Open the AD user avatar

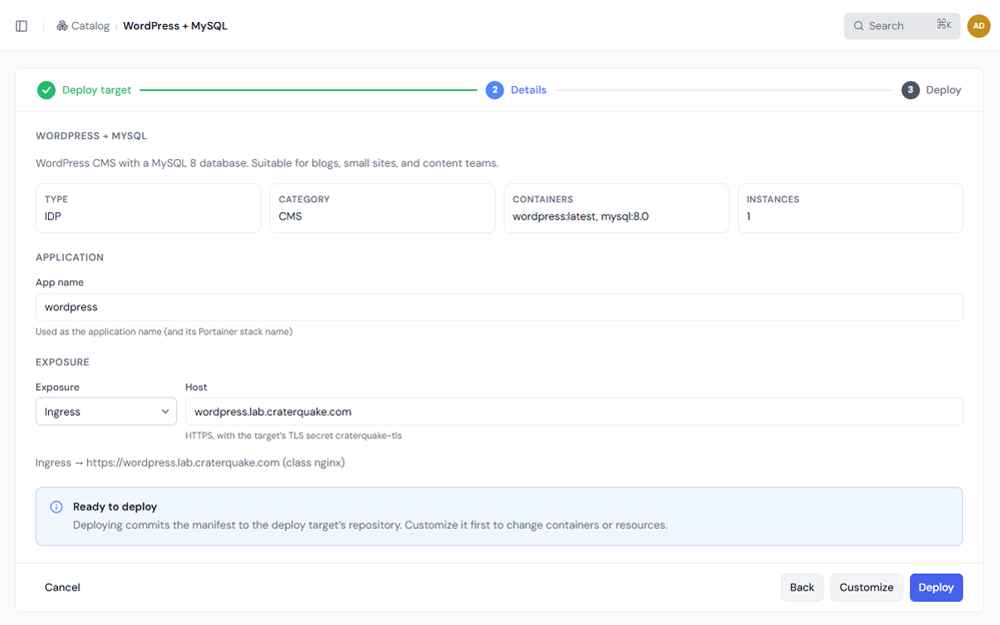coord(978,26)
